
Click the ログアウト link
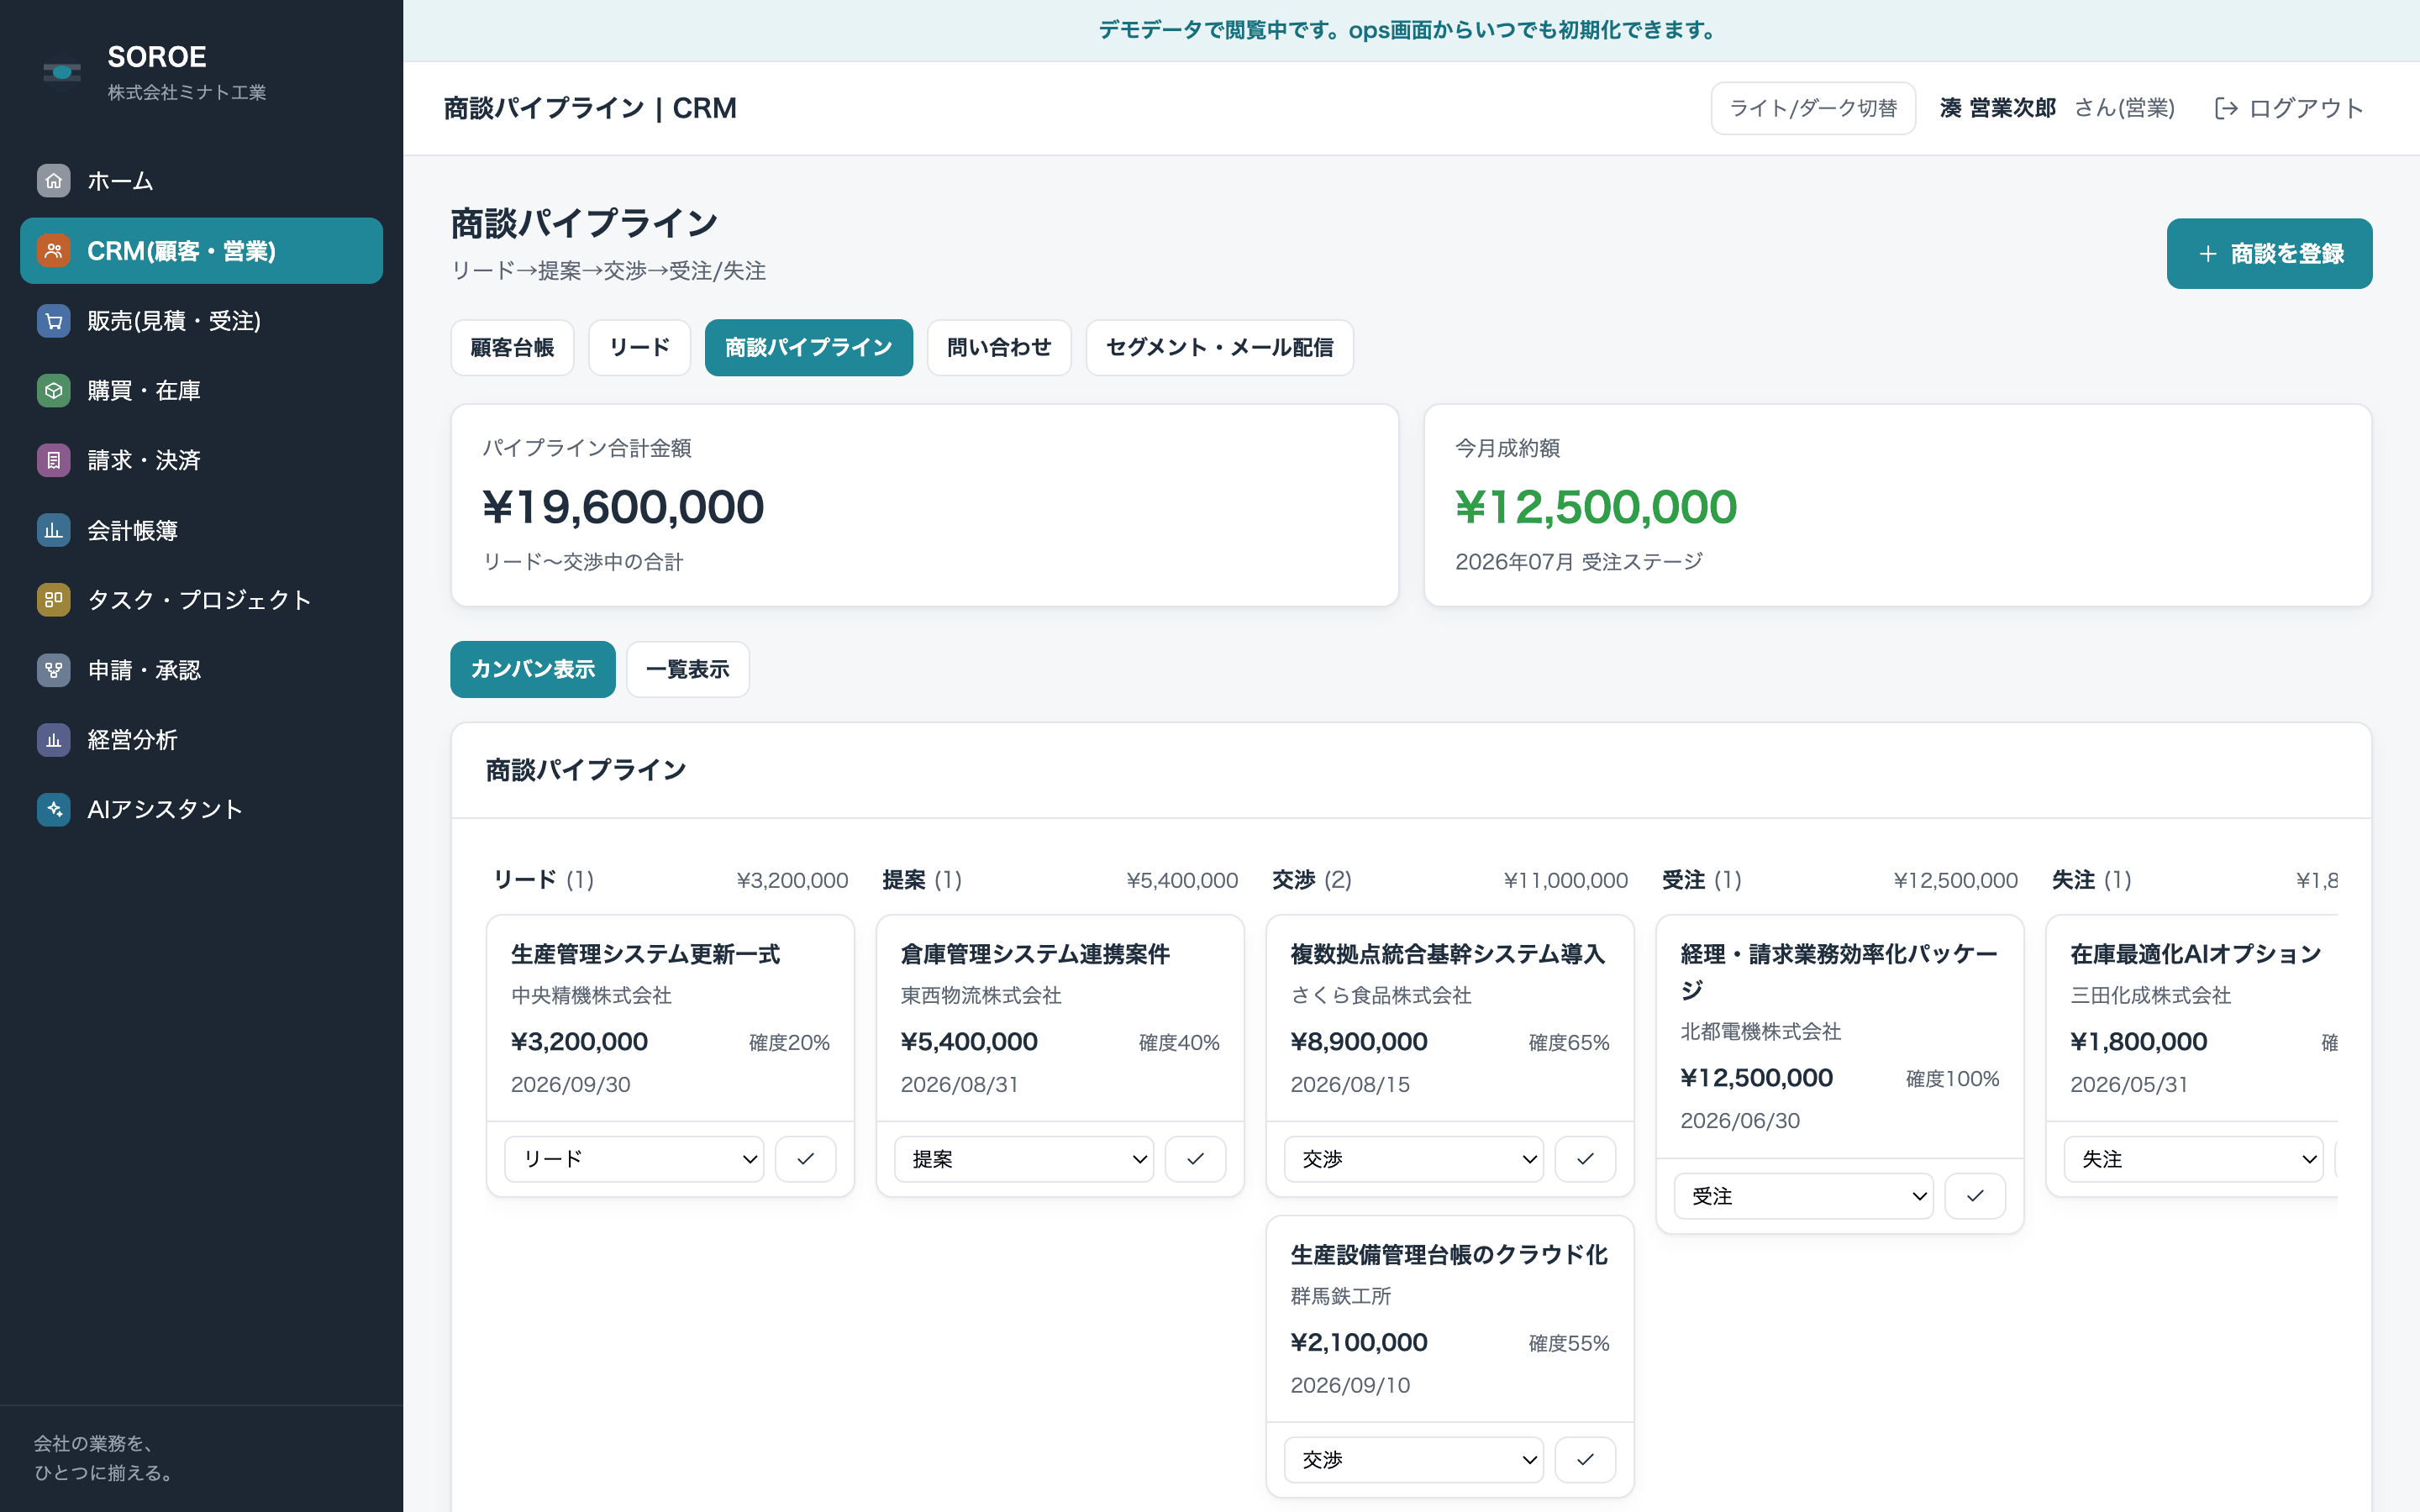(2289, 108)
